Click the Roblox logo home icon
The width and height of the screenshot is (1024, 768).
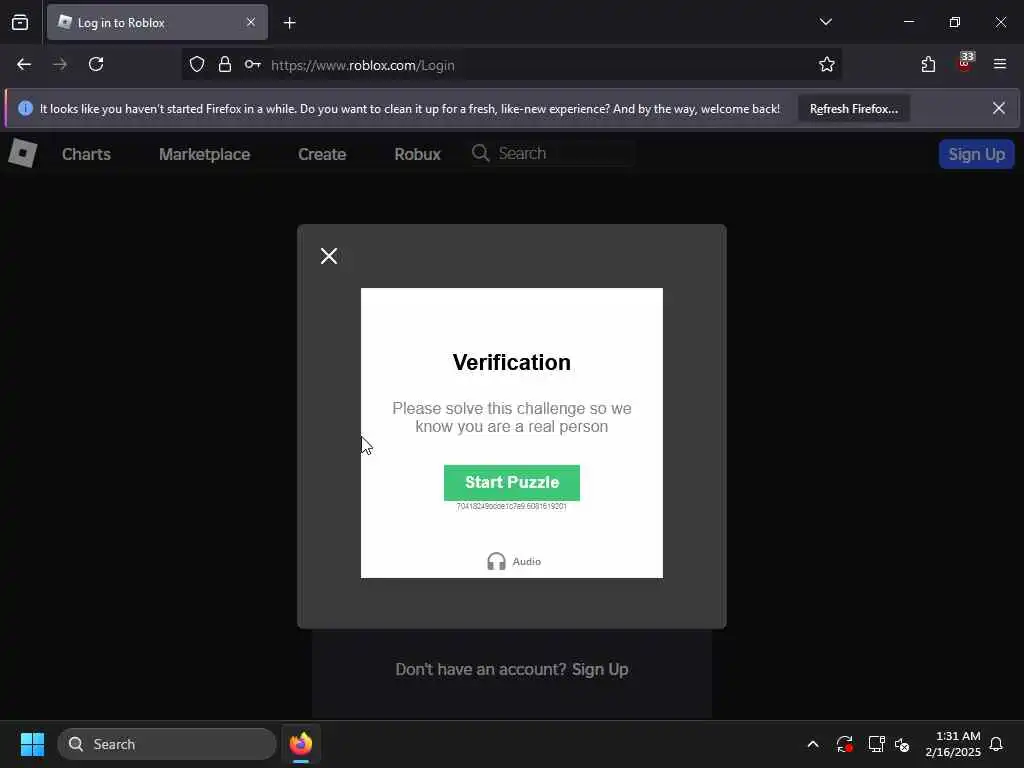coord(23,153)
